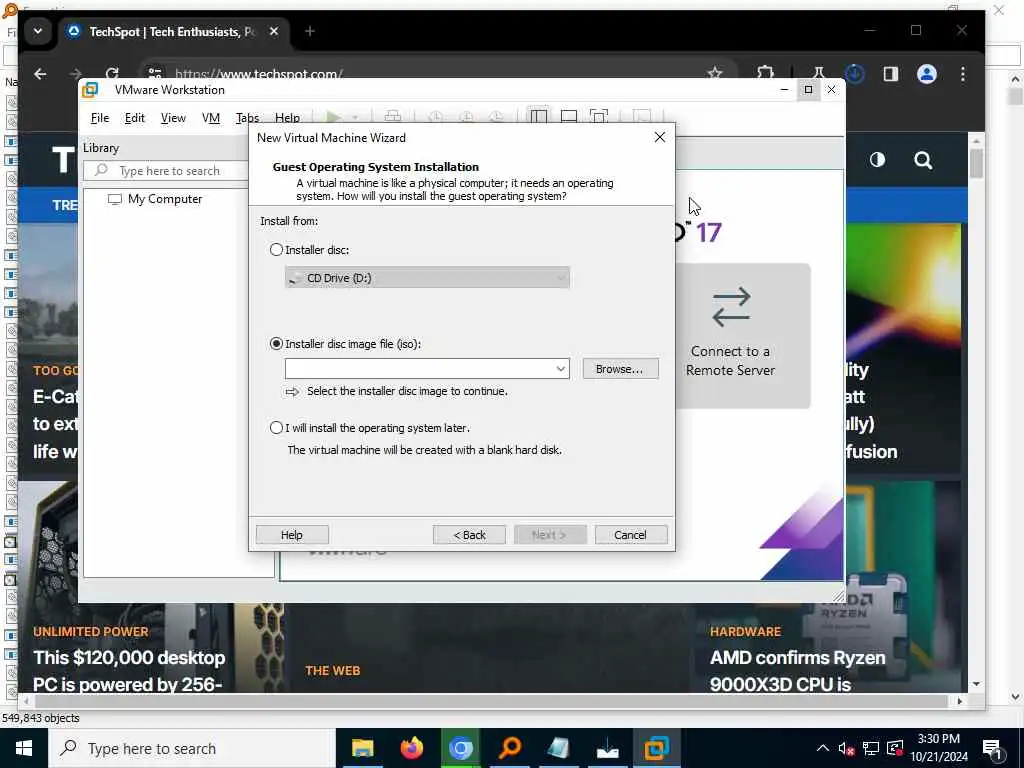Viewport: 1024px width, 768px height.
Task: Click into the ISO image path field
Action: (419, 369)
